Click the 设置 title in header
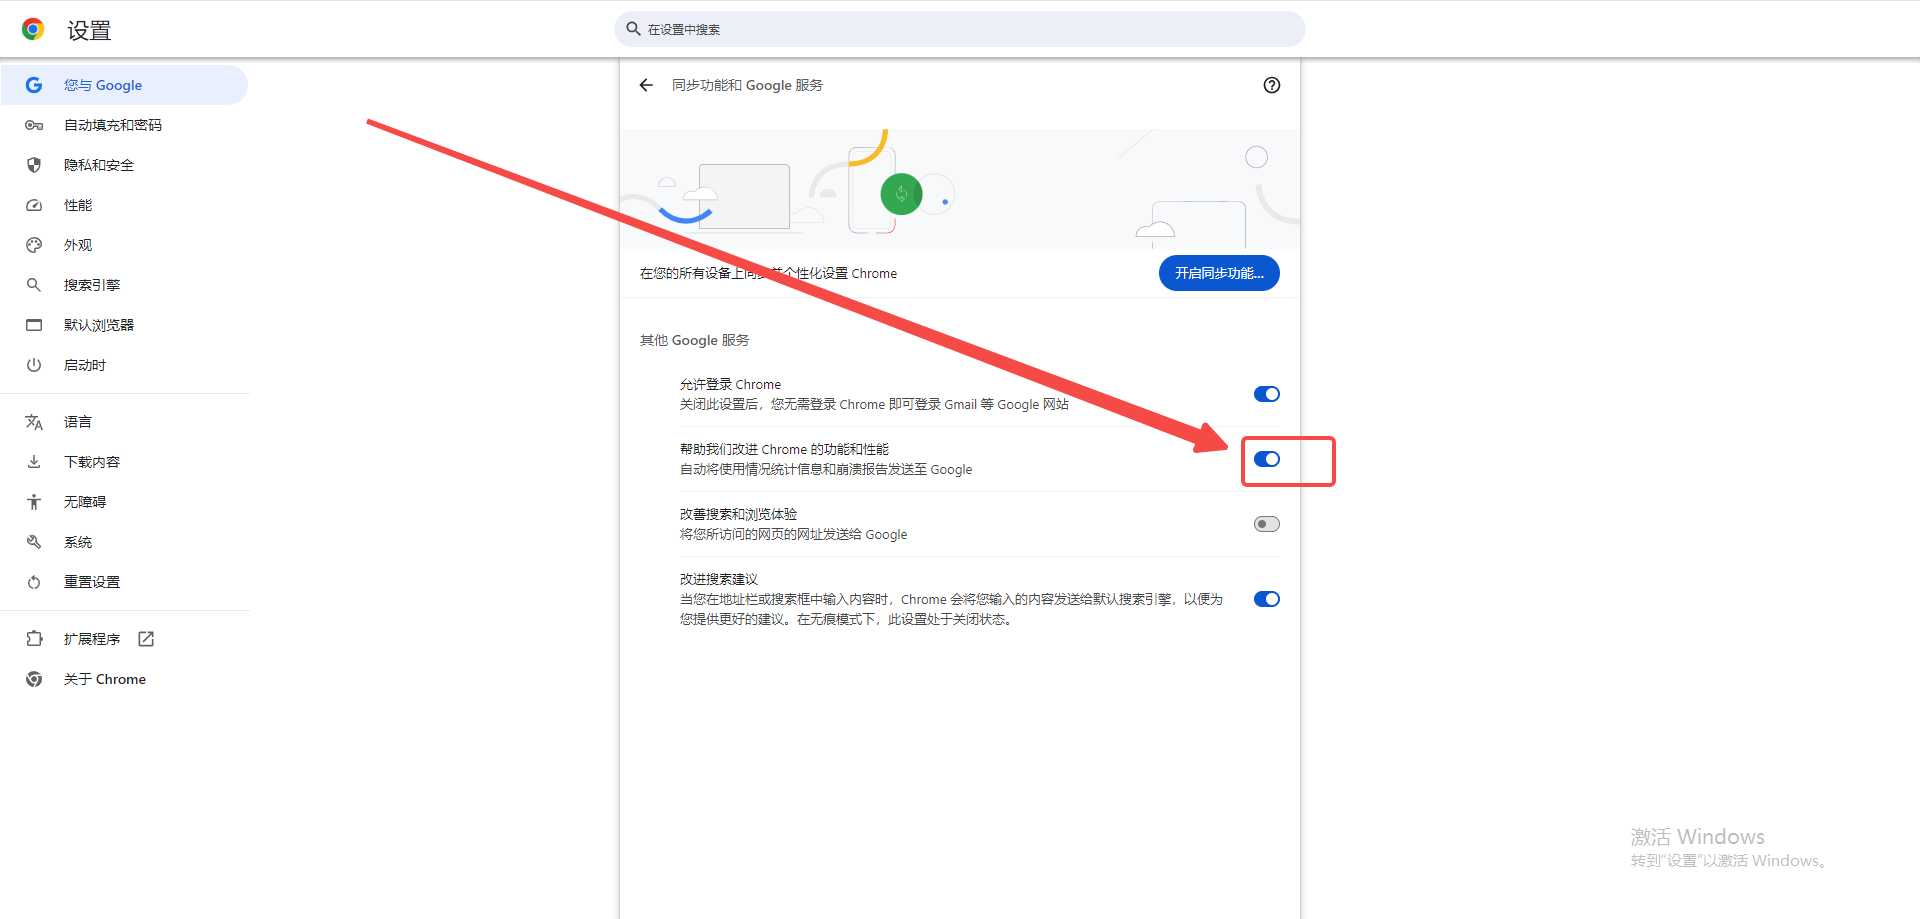 [89, 31]
